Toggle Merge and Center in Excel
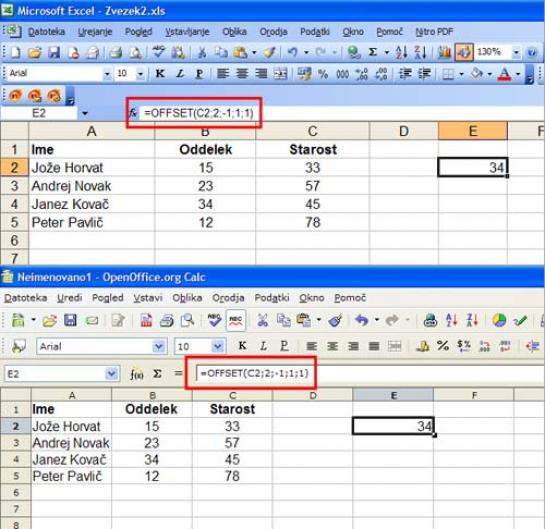545x529 pixels. (280, 74)
